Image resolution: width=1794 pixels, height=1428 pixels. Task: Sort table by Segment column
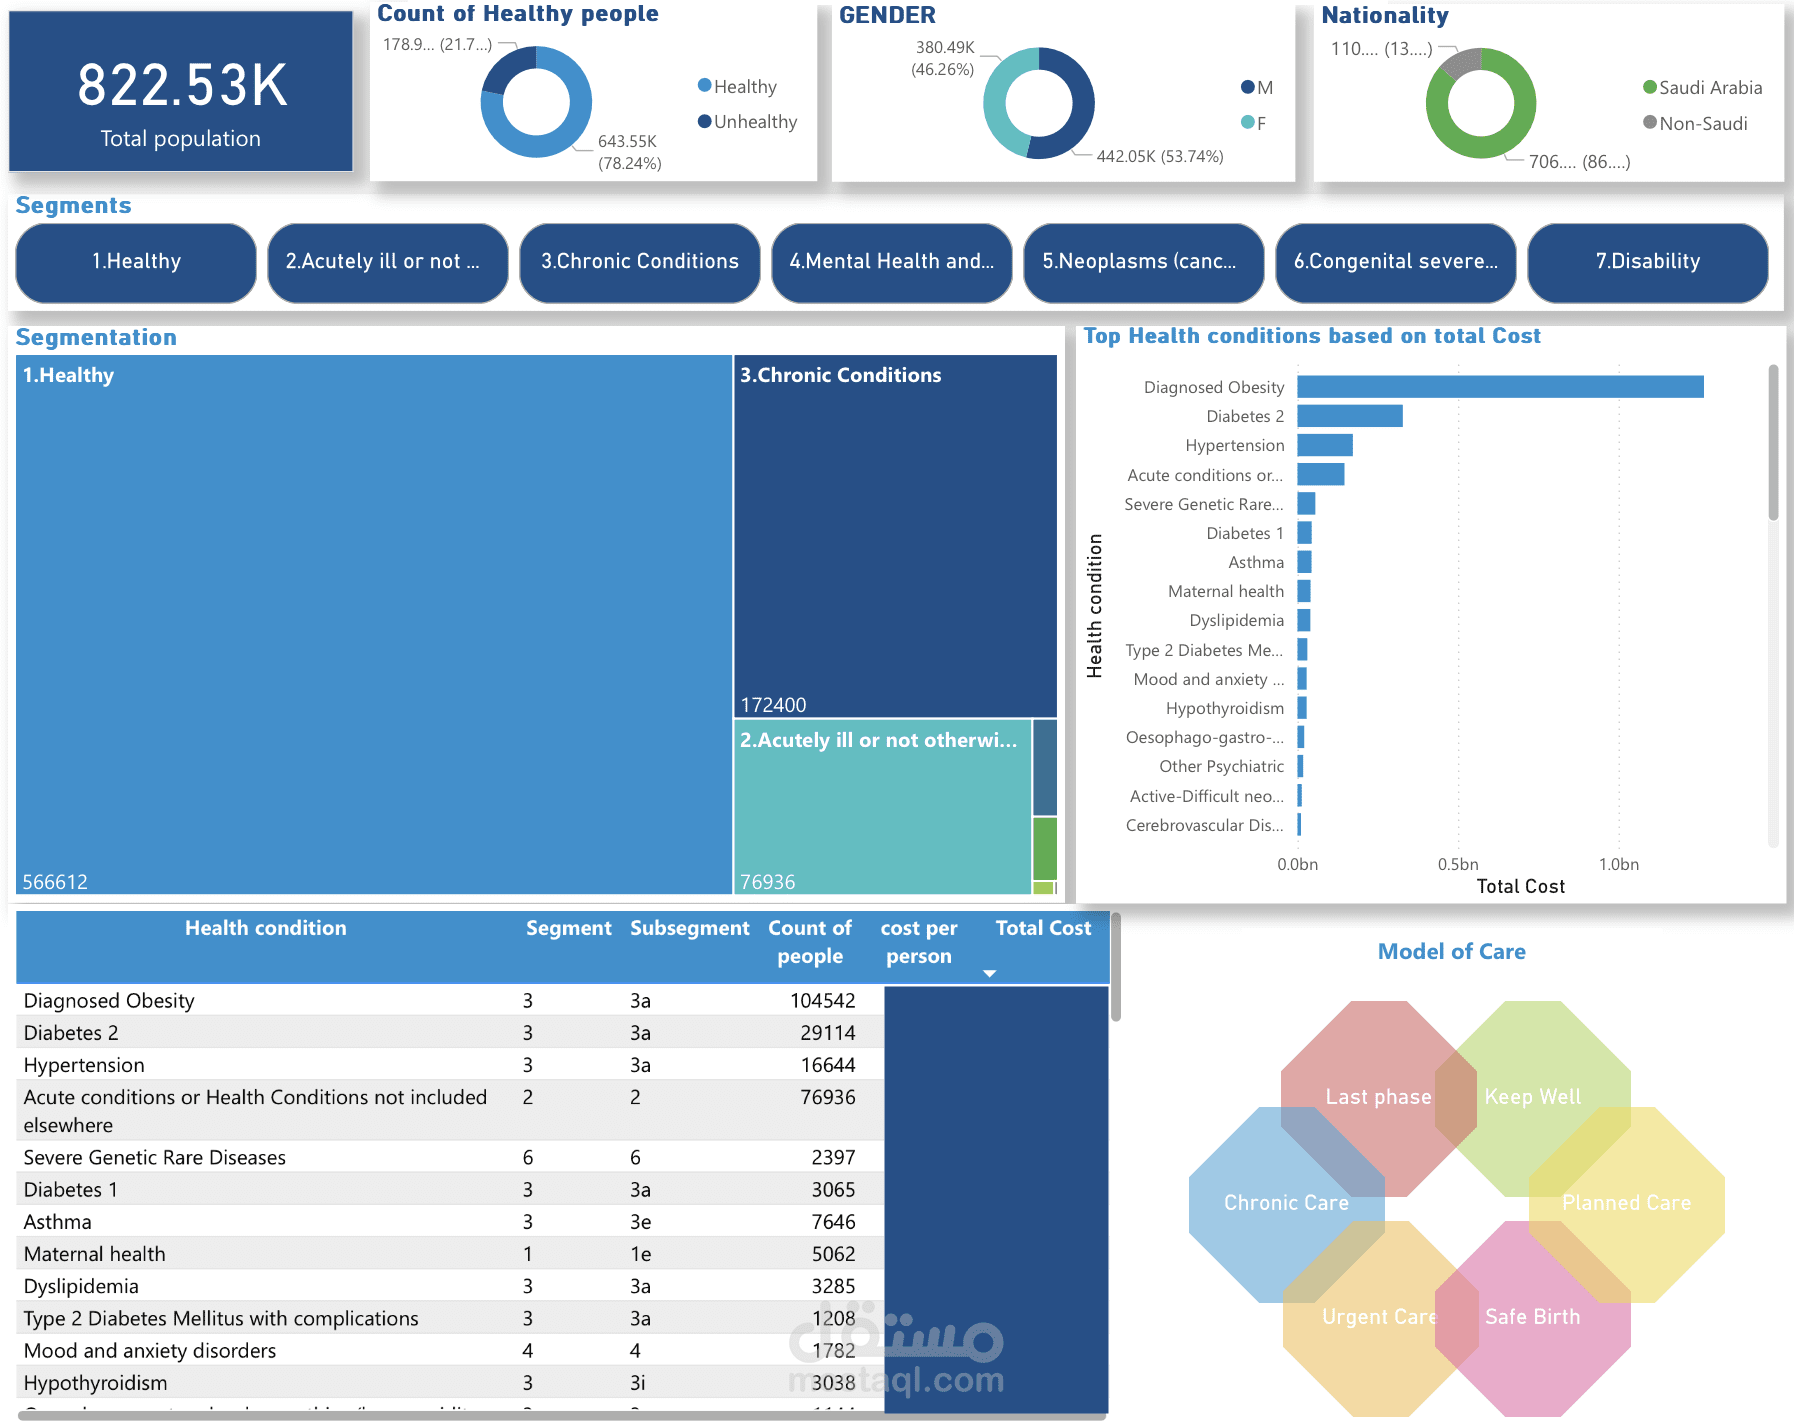coord(569,928)
